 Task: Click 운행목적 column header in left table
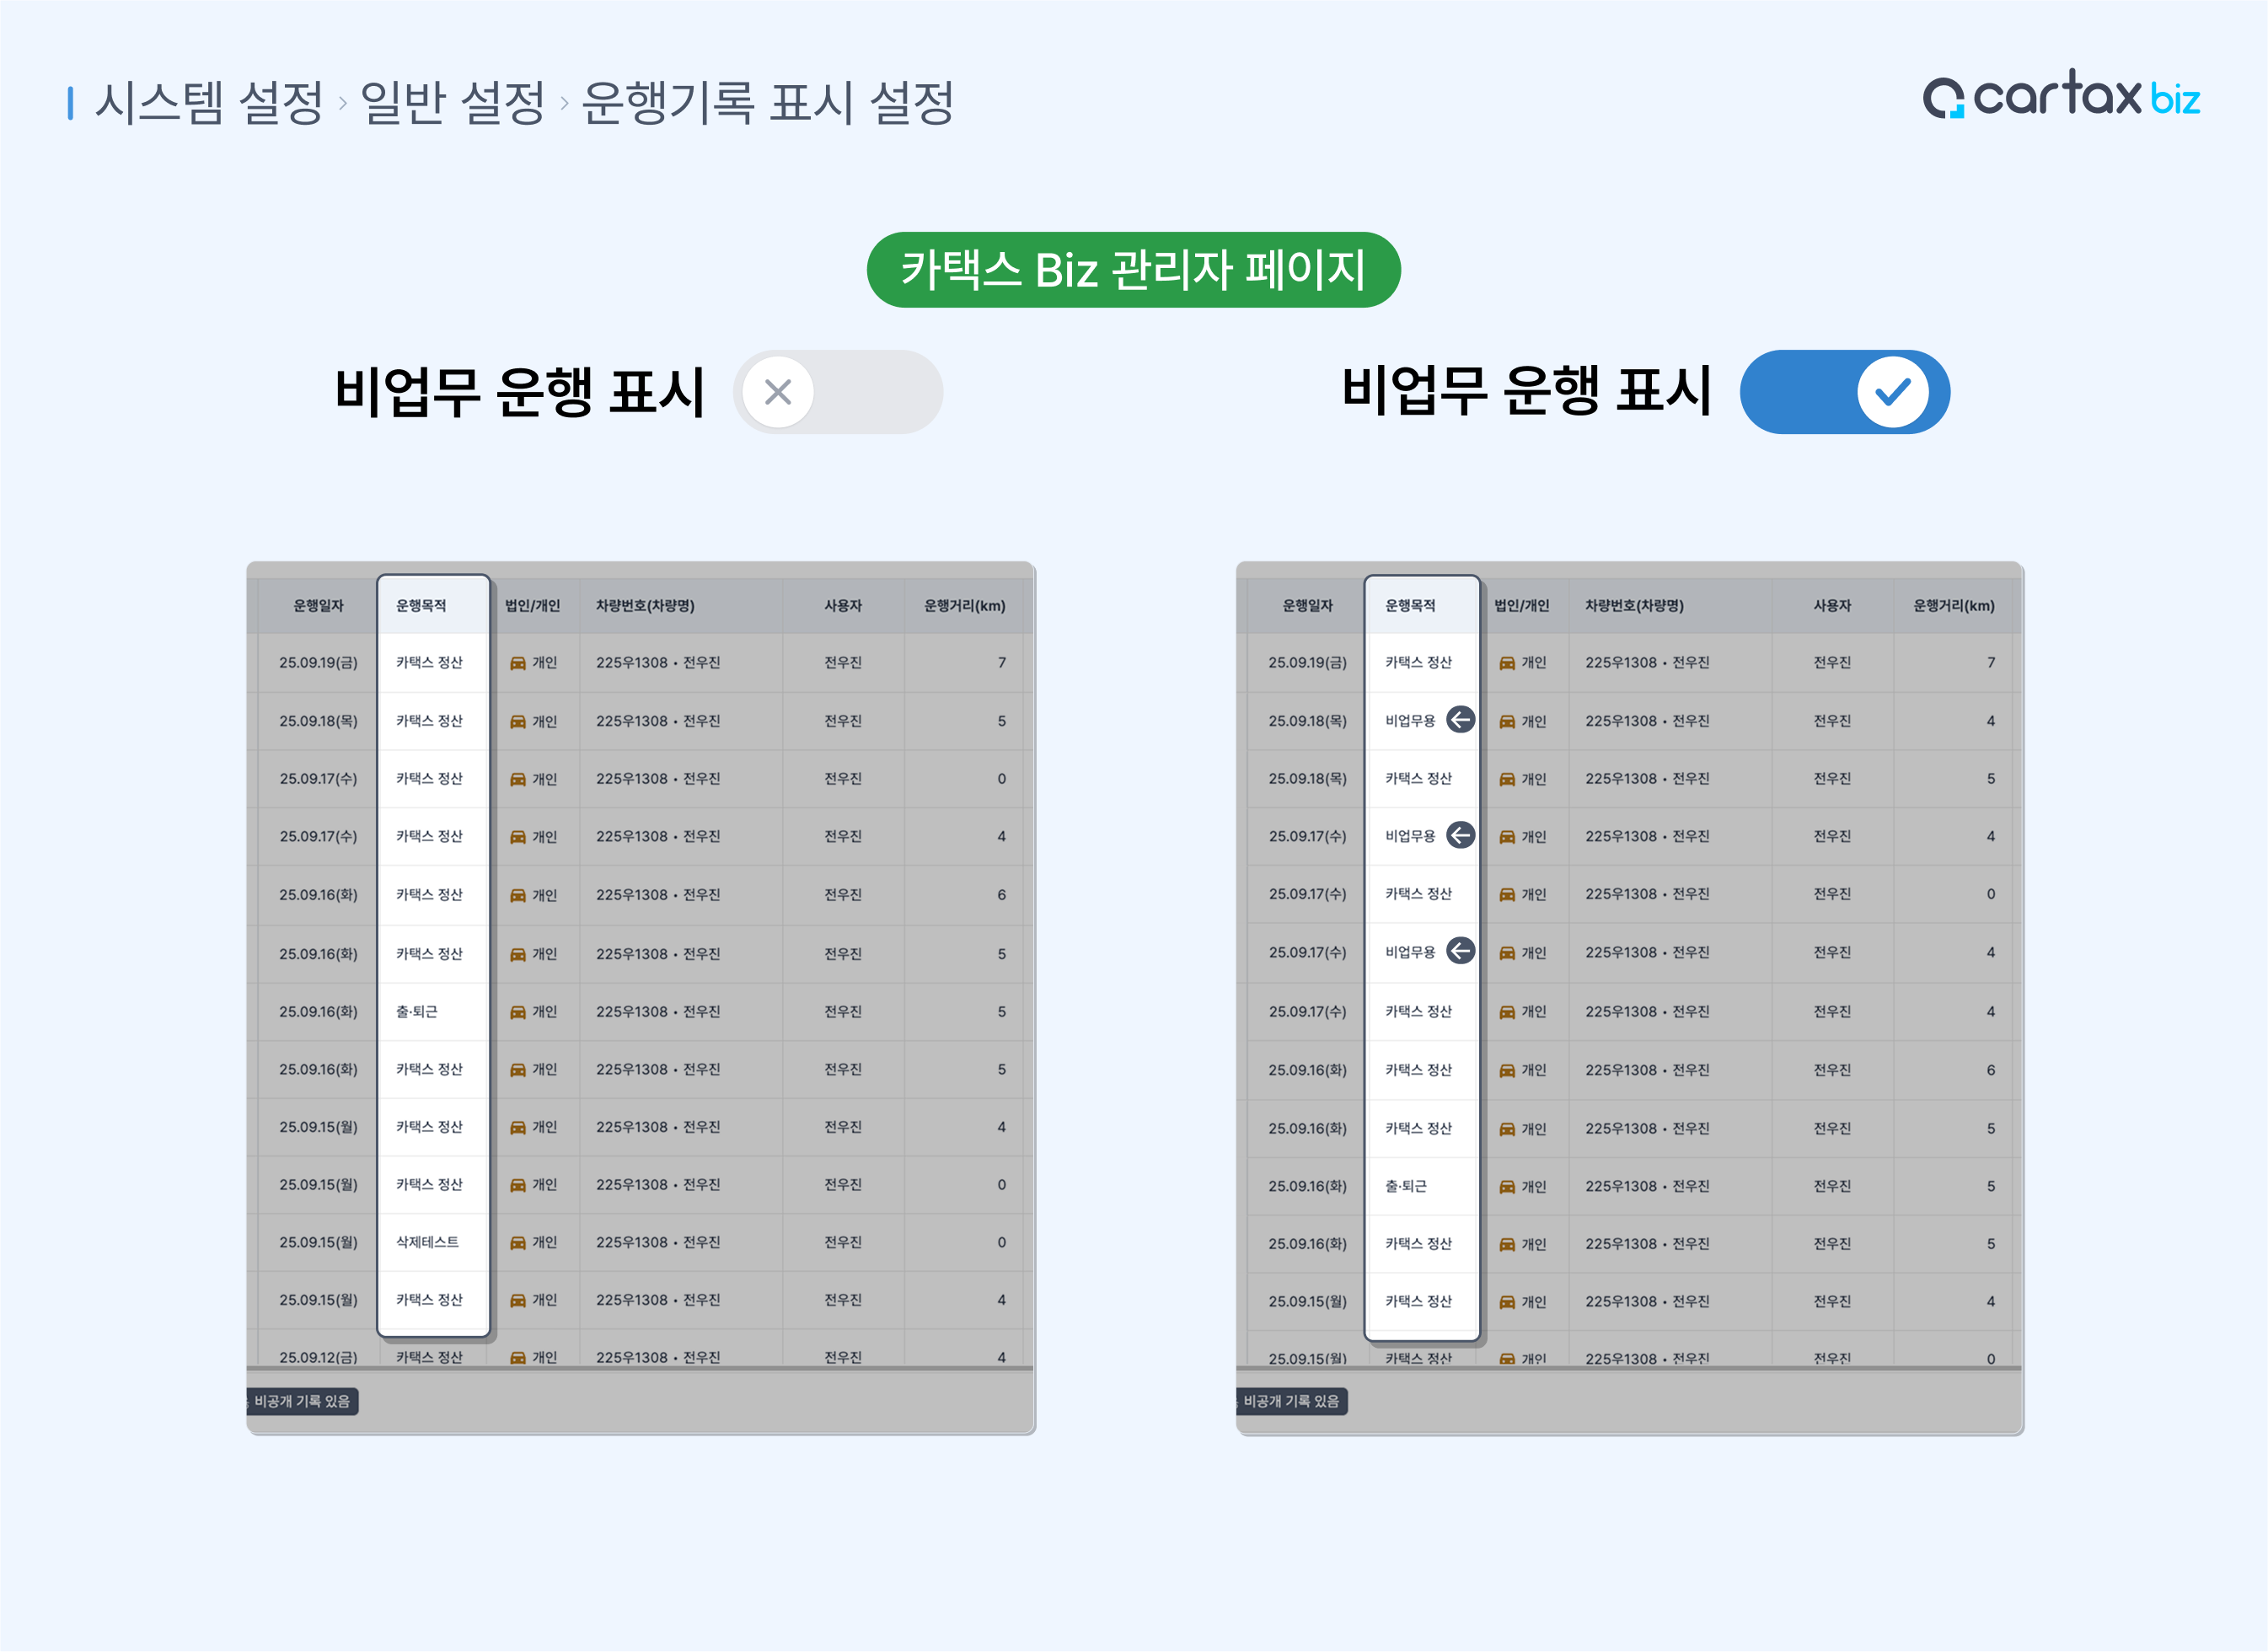(421, 605)
